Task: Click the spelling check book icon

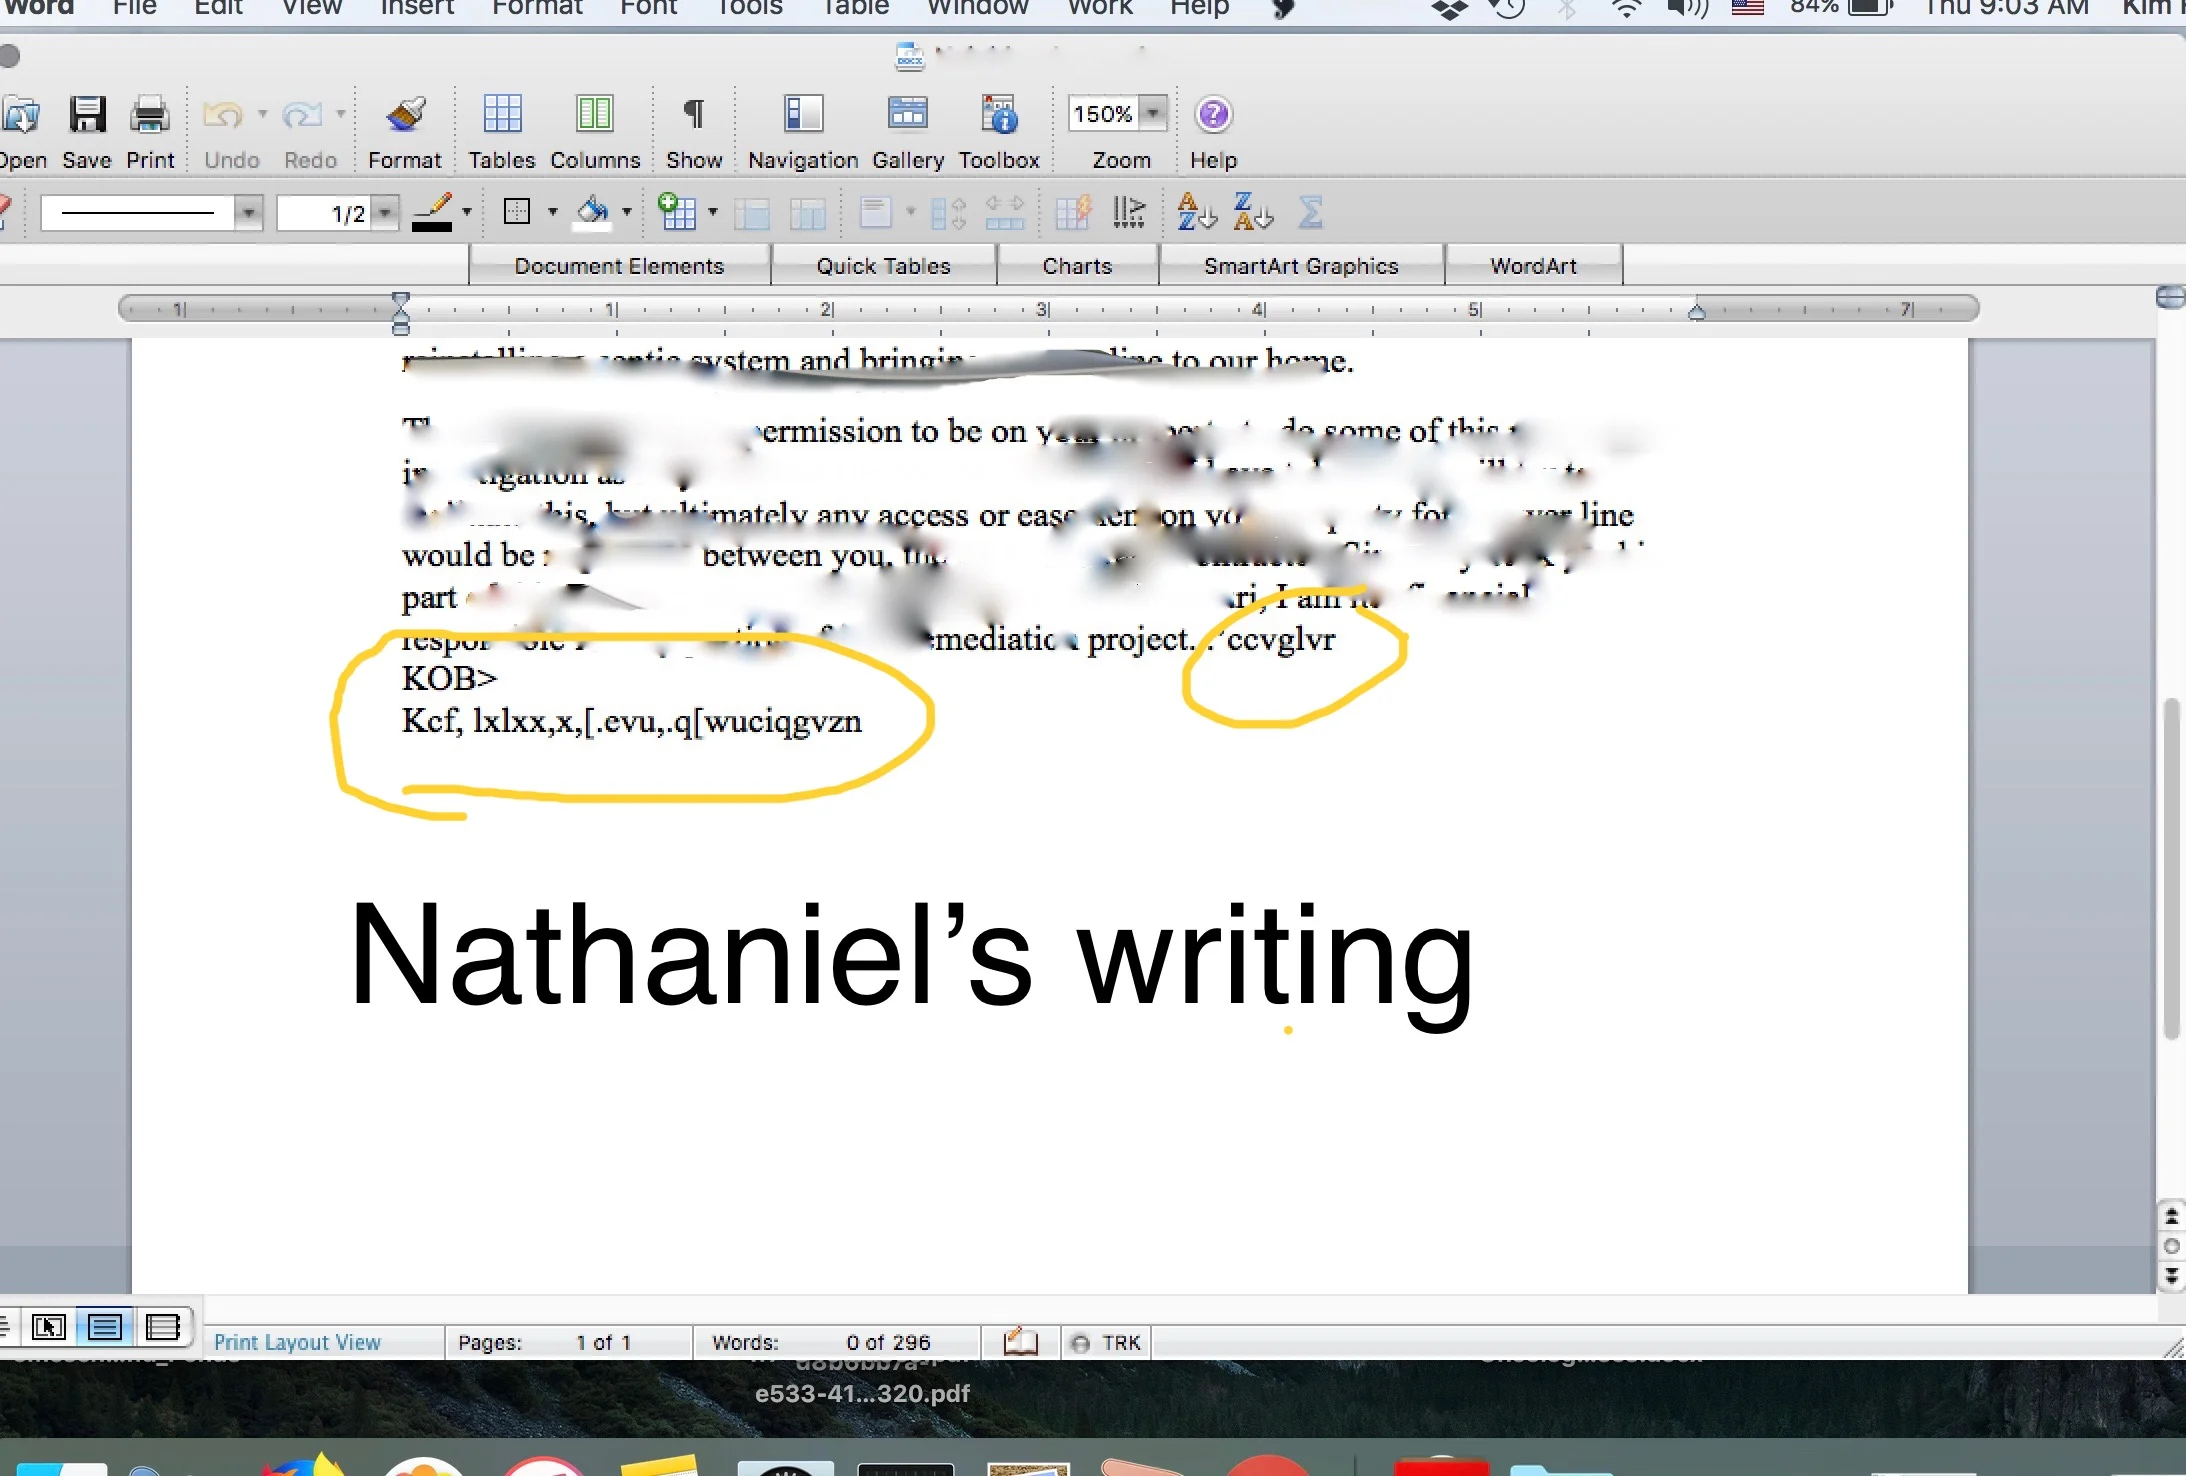Action: (x=1020, y=1342)
